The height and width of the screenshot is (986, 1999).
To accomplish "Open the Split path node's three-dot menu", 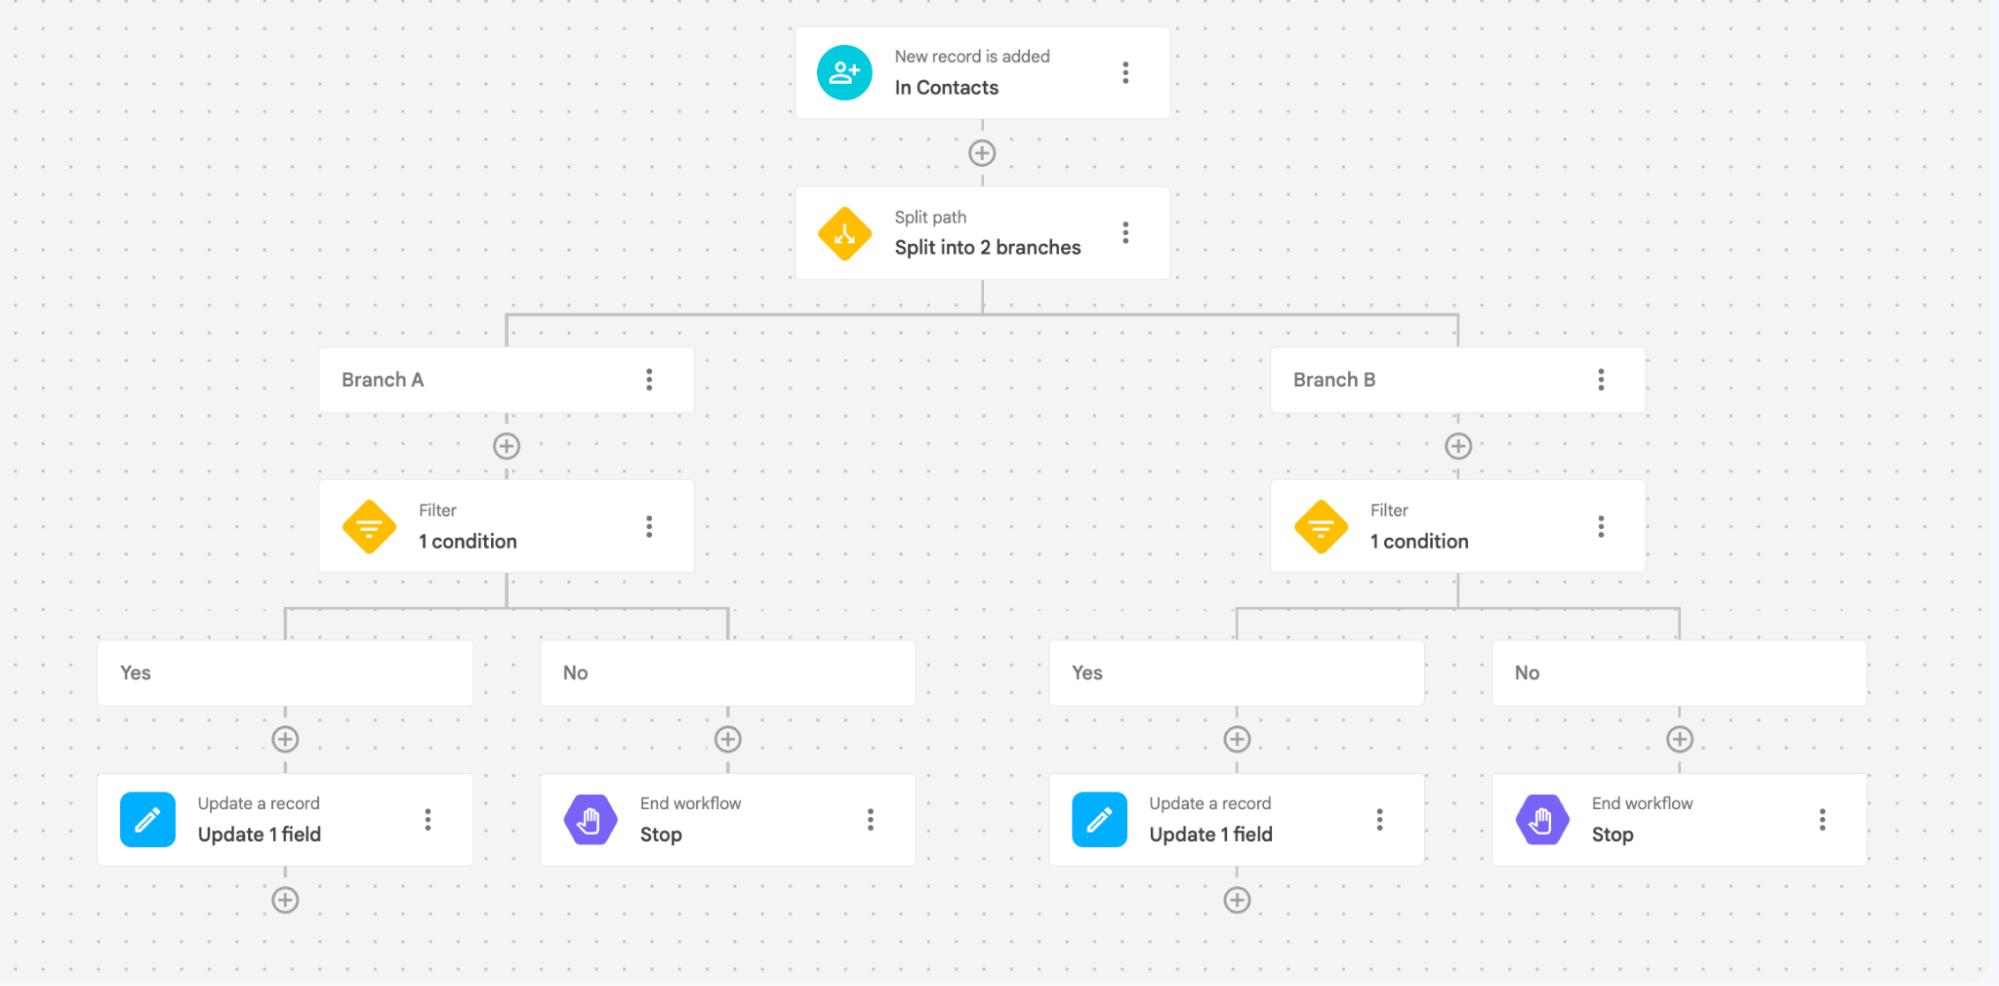I will pyautogui.click(x=1125, y=232).
